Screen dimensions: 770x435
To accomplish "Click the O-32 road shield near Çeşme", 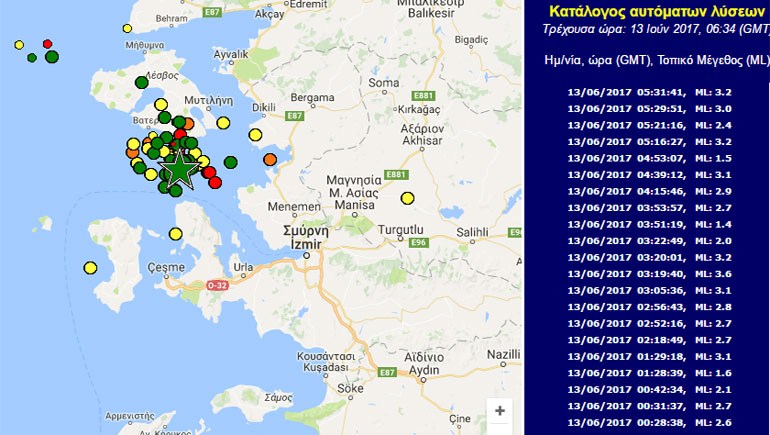I will pos(217,286).
